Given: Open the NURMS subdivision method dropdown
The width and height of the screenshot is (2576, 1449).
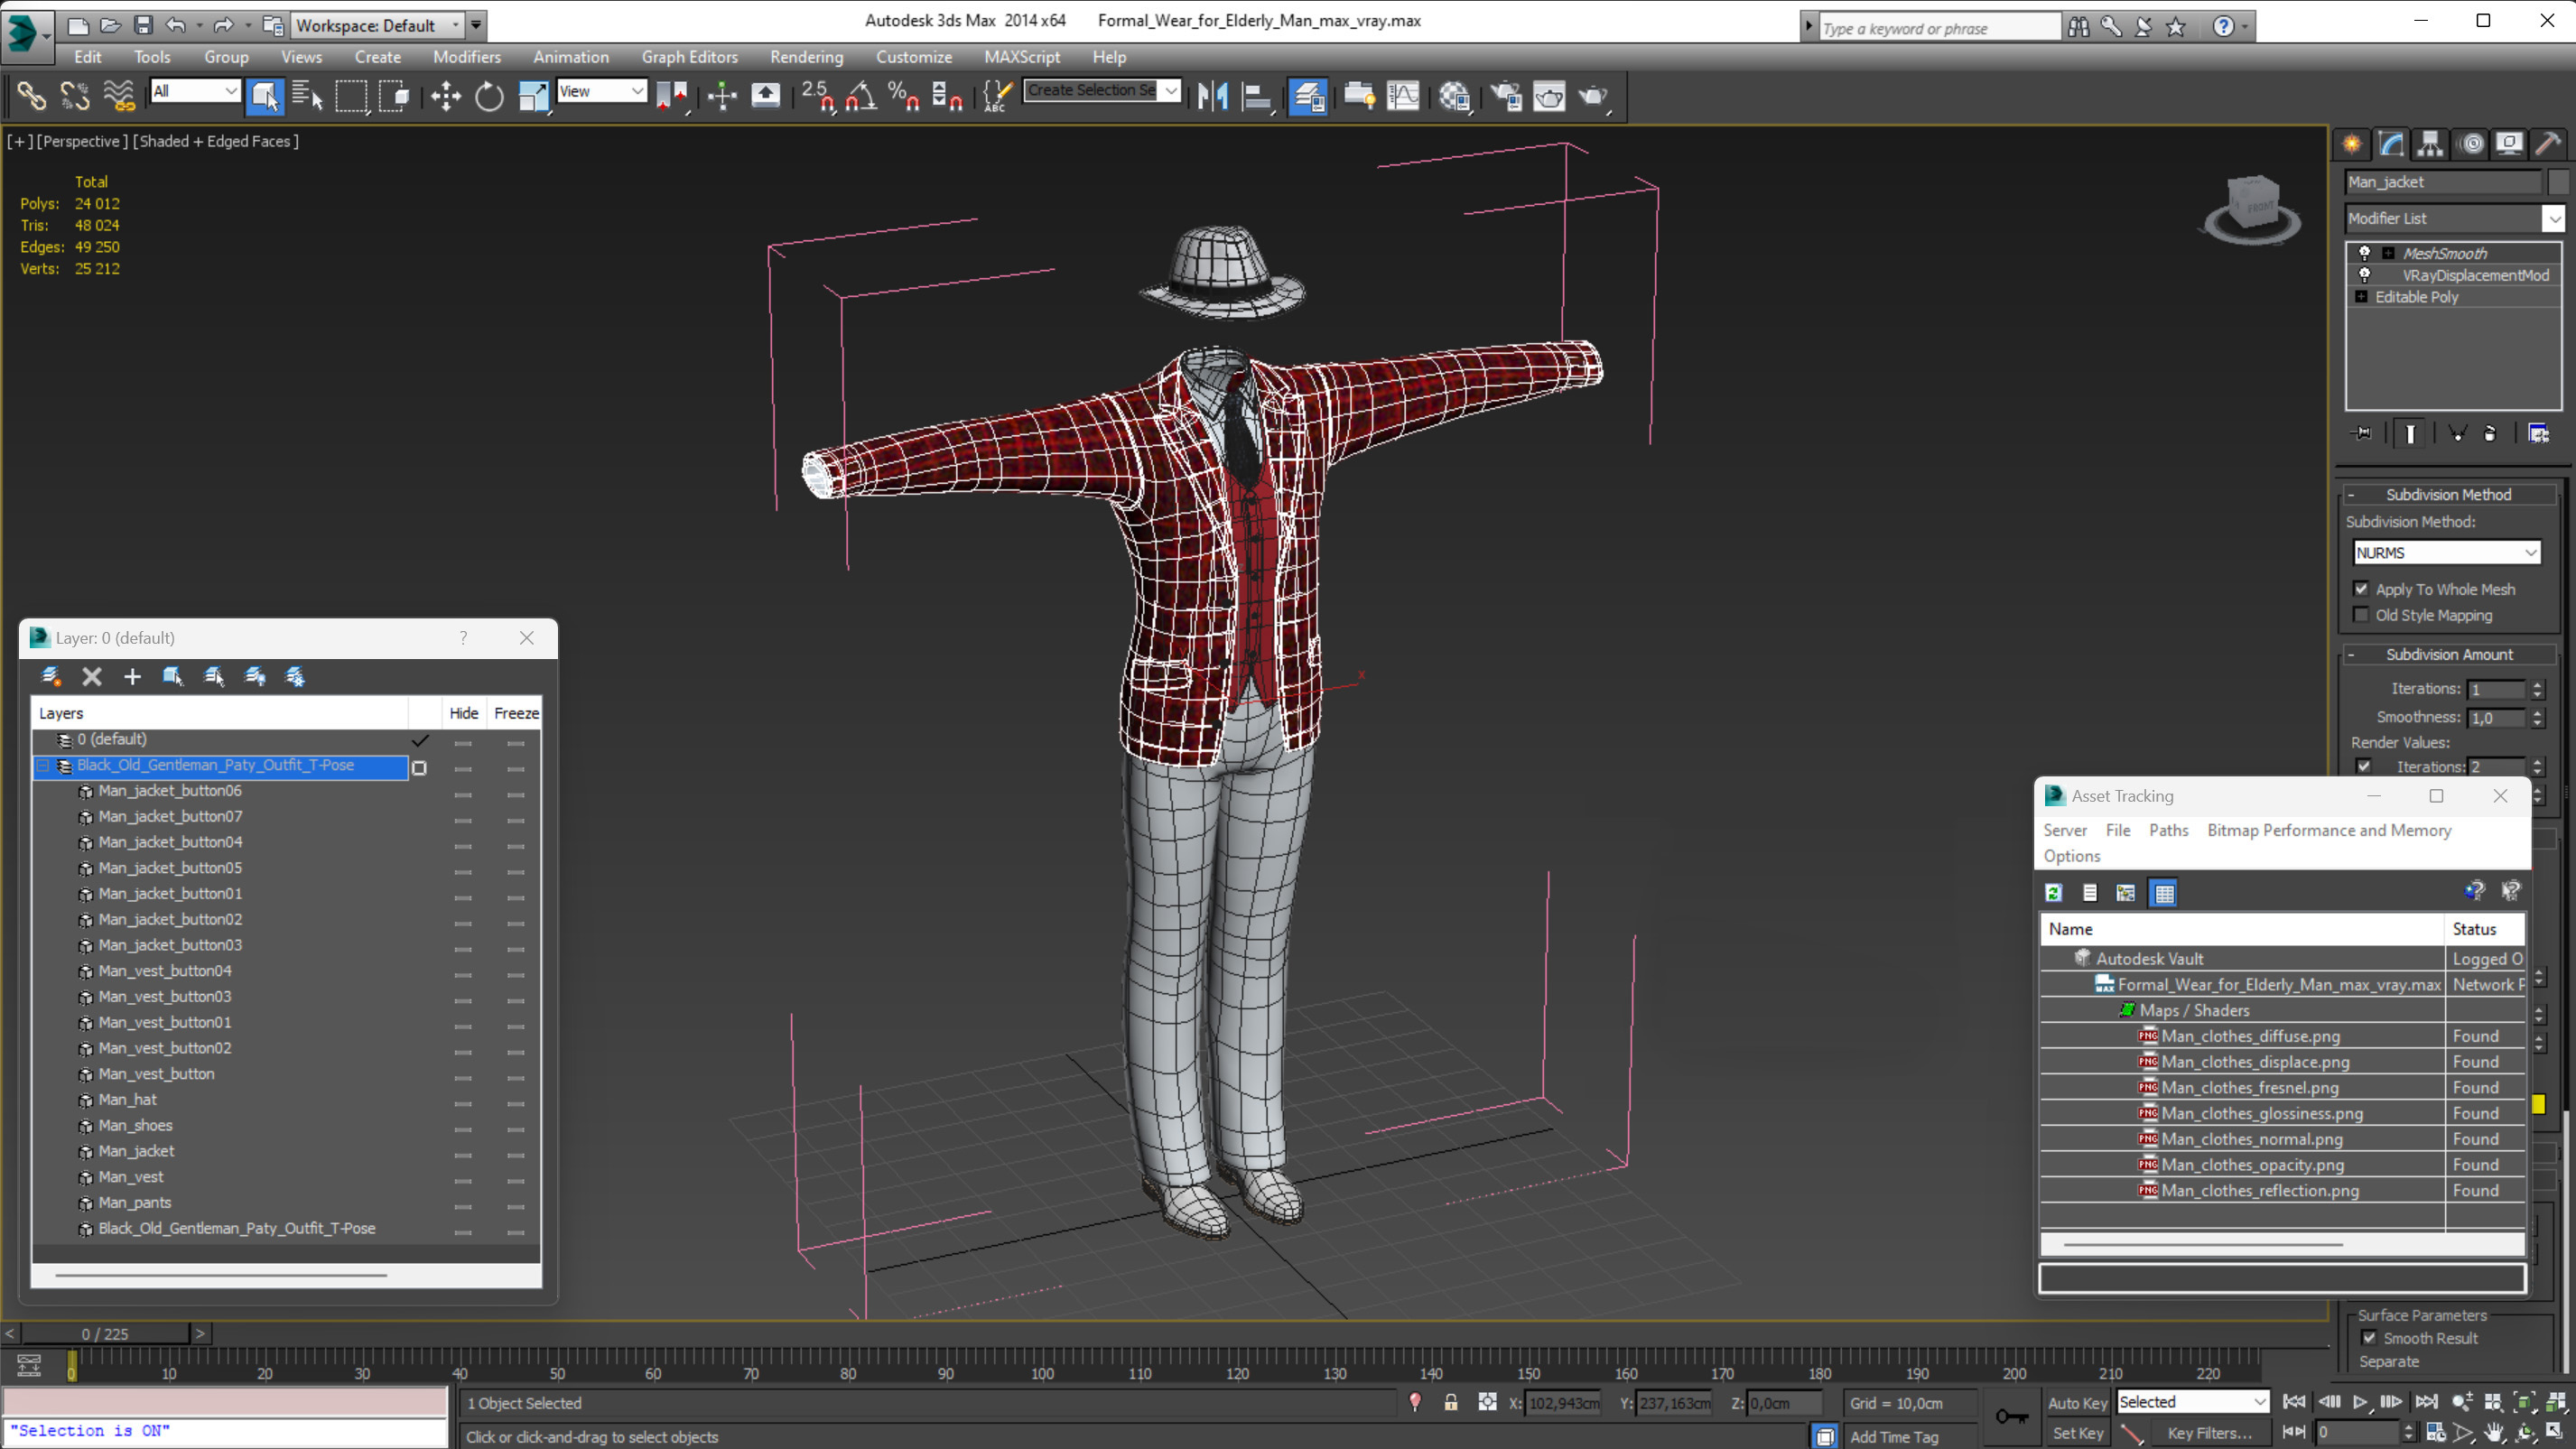Looking at the screenshot, I should point(2447,553).
